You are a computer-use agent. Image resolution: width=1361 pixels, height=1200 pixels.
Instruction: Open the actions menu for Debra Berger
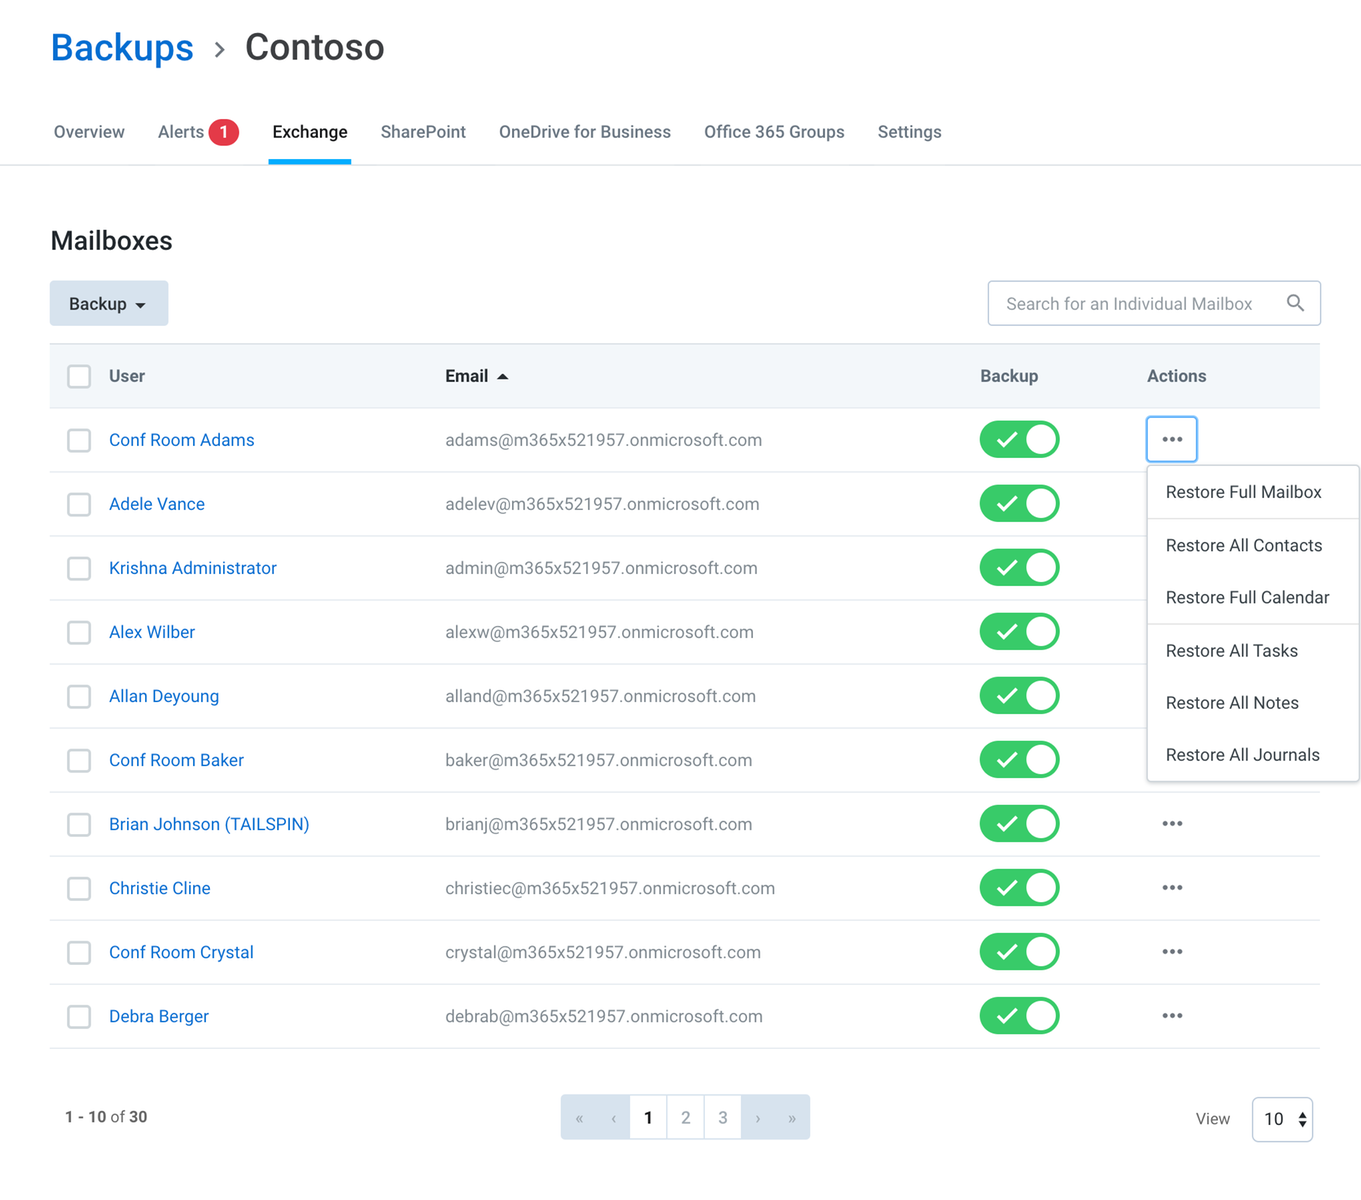1172,1016
